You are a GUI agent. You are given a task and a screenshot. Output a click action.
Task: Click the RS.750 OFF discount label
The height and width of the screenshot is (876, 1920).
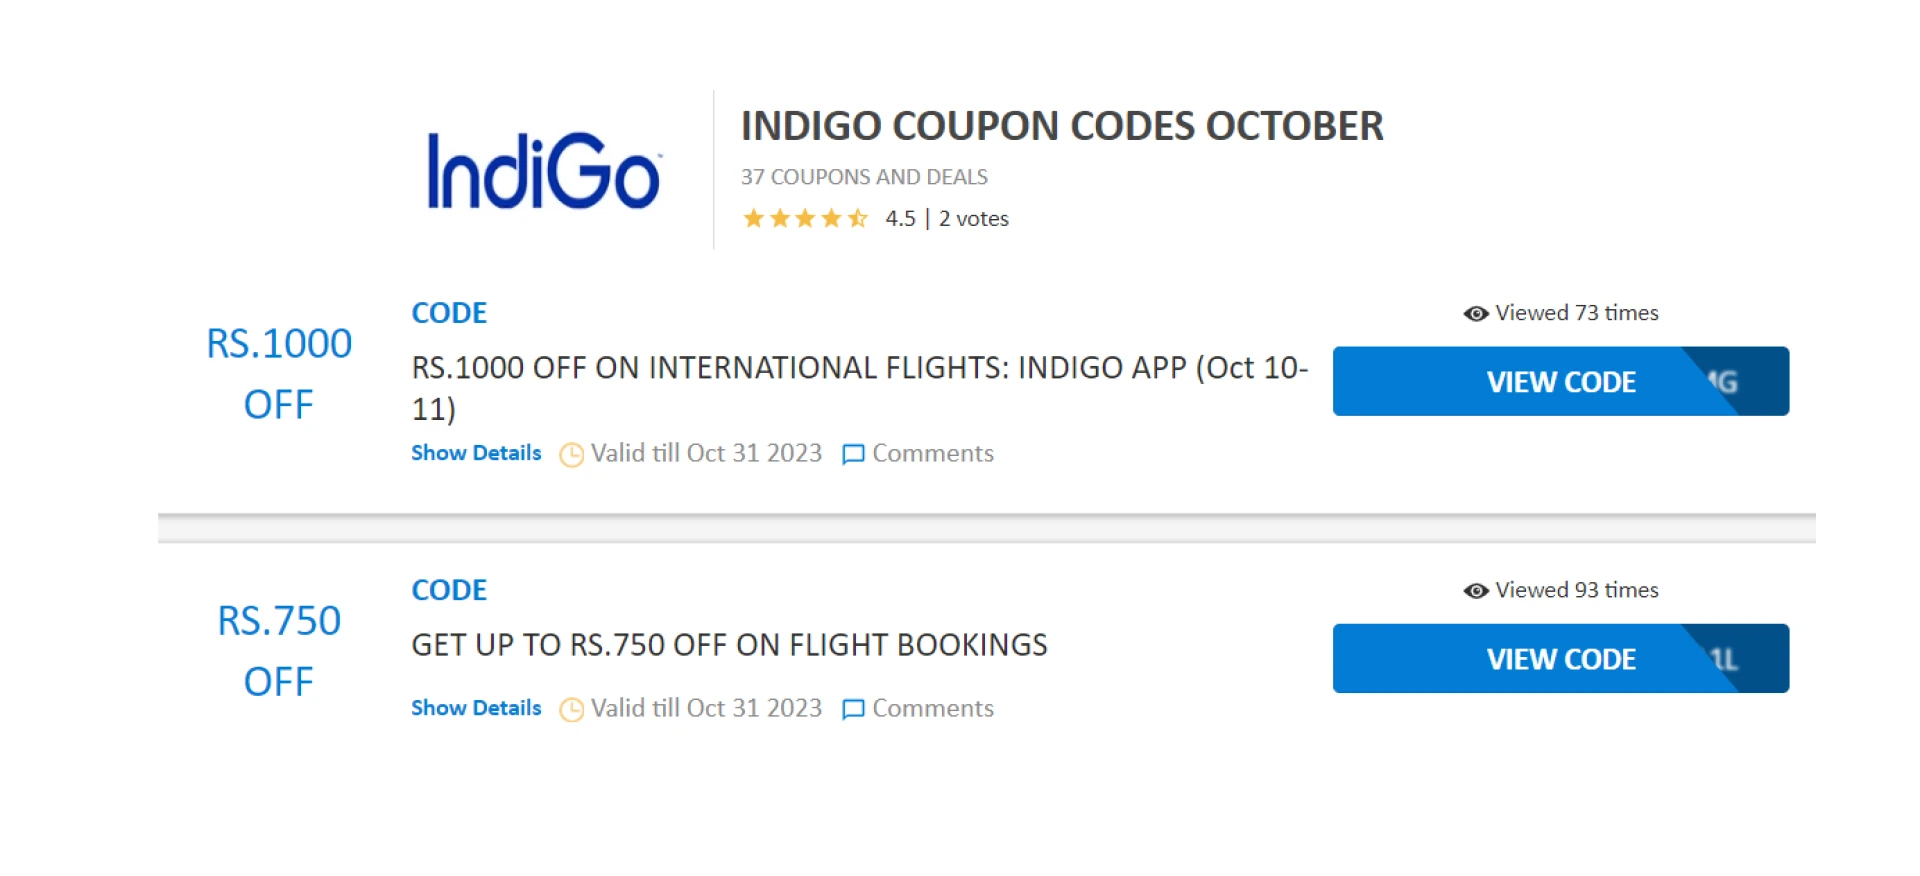pos(279,651)
